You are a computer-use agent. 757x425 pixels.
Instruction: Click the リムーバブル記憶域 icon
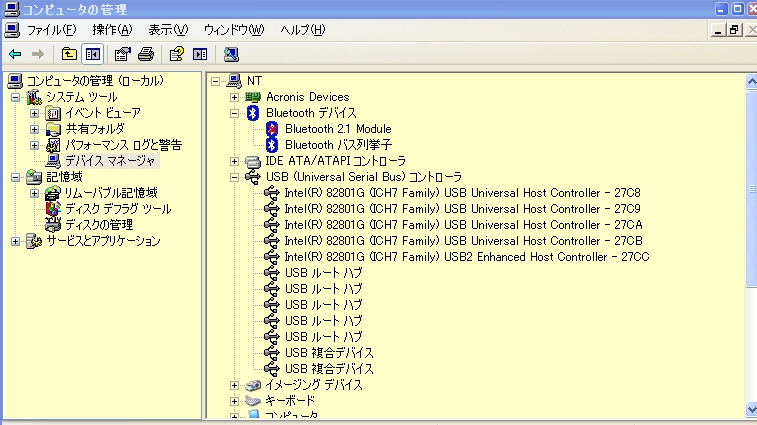[x=53, y=193]
